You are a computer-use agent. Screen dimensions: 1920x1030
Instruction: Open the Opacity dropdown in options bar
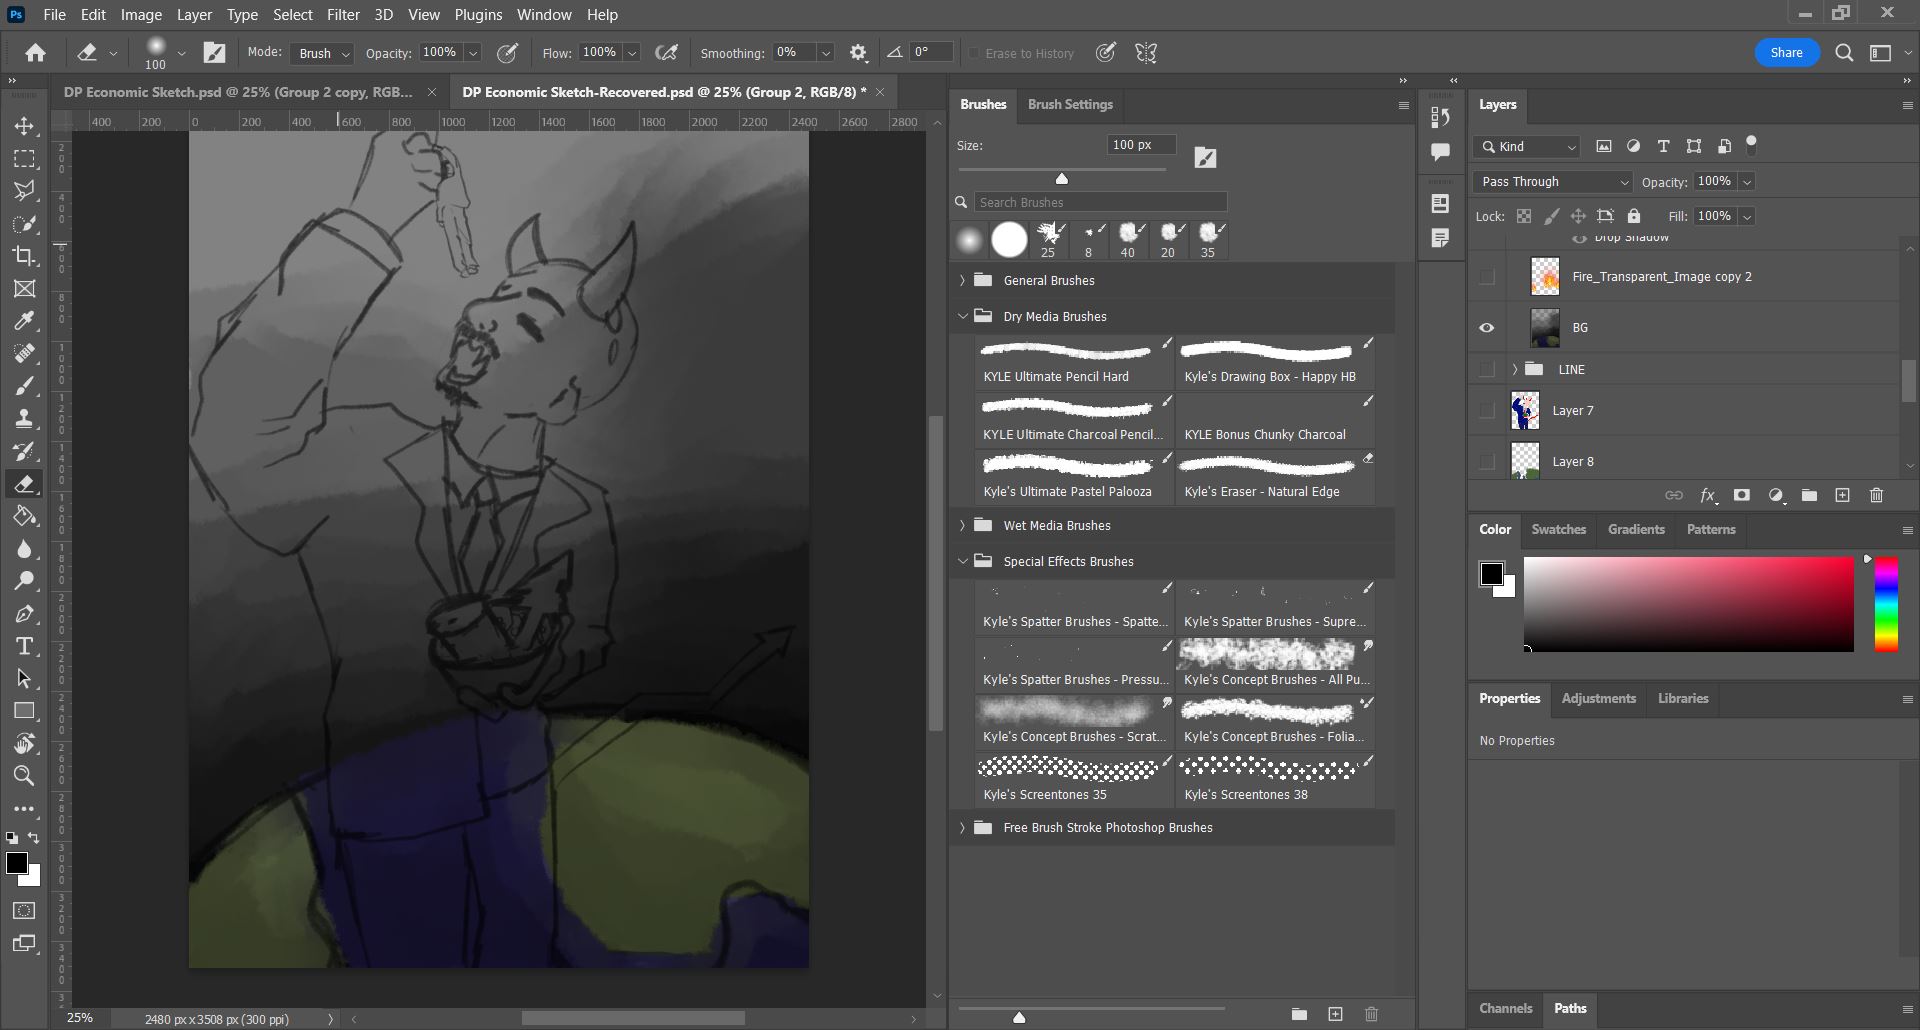point(473,53)
